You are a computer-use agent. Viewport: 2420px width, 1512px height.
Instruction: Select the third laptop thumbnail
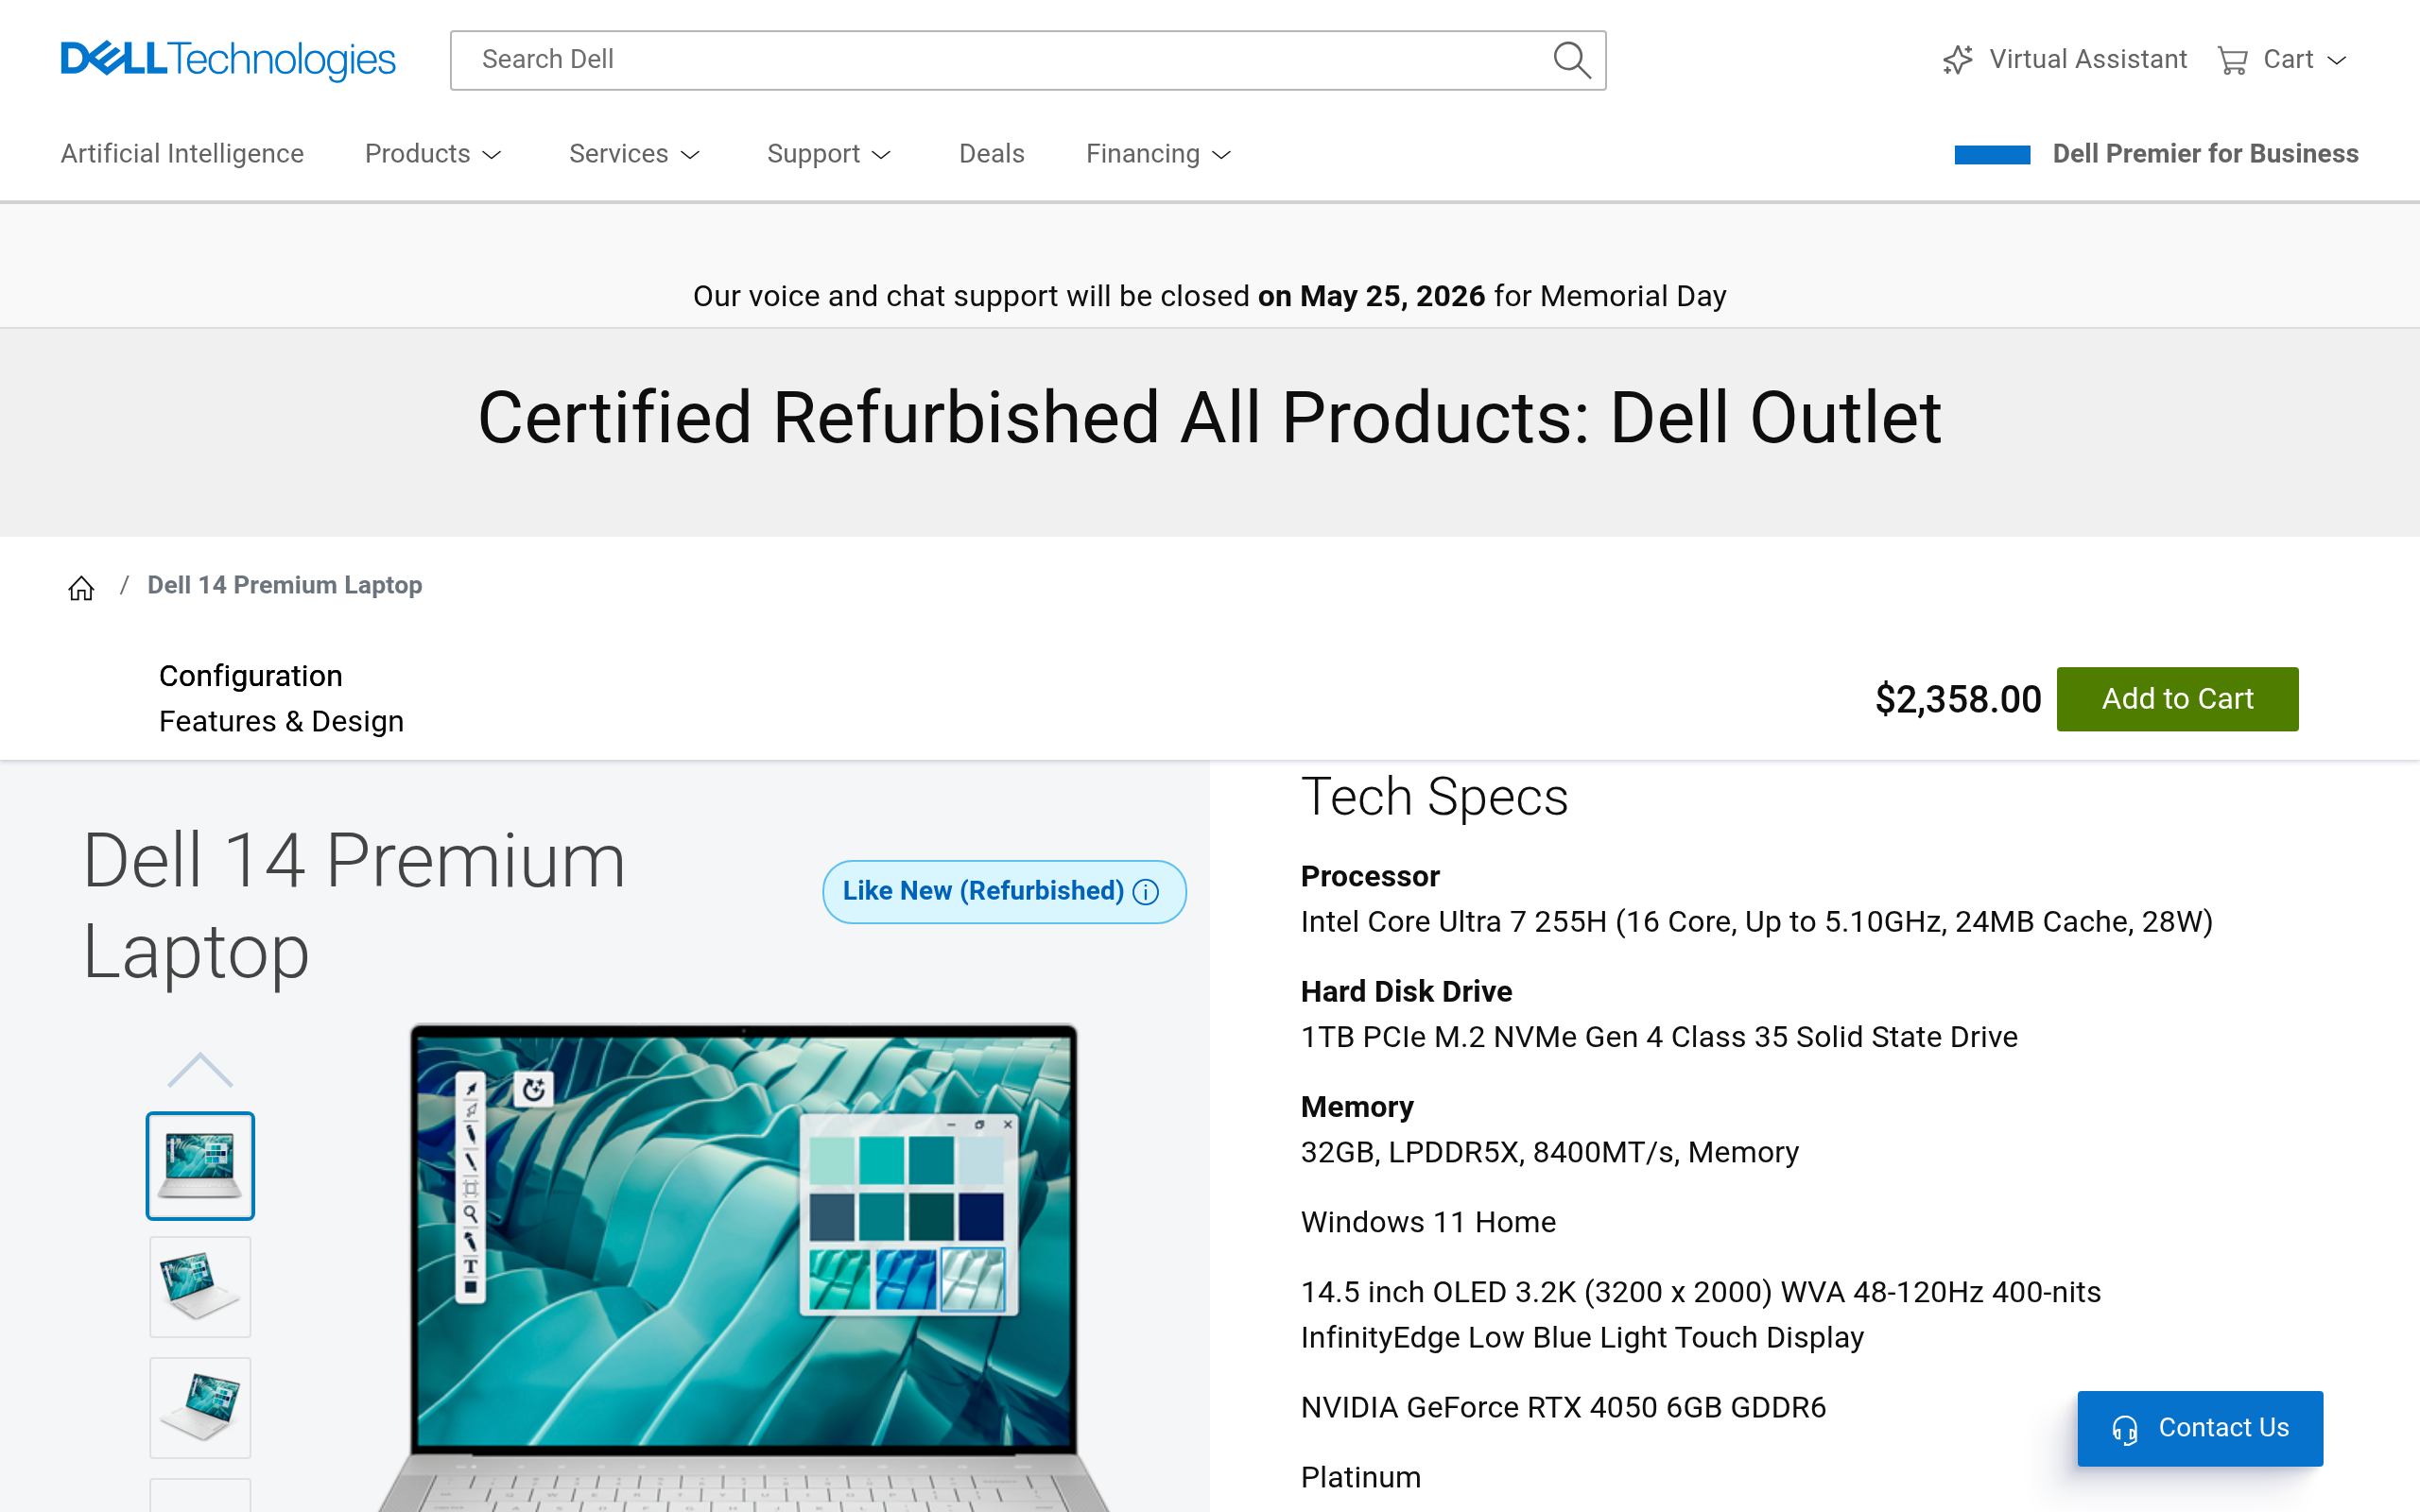pos(200,1408)
